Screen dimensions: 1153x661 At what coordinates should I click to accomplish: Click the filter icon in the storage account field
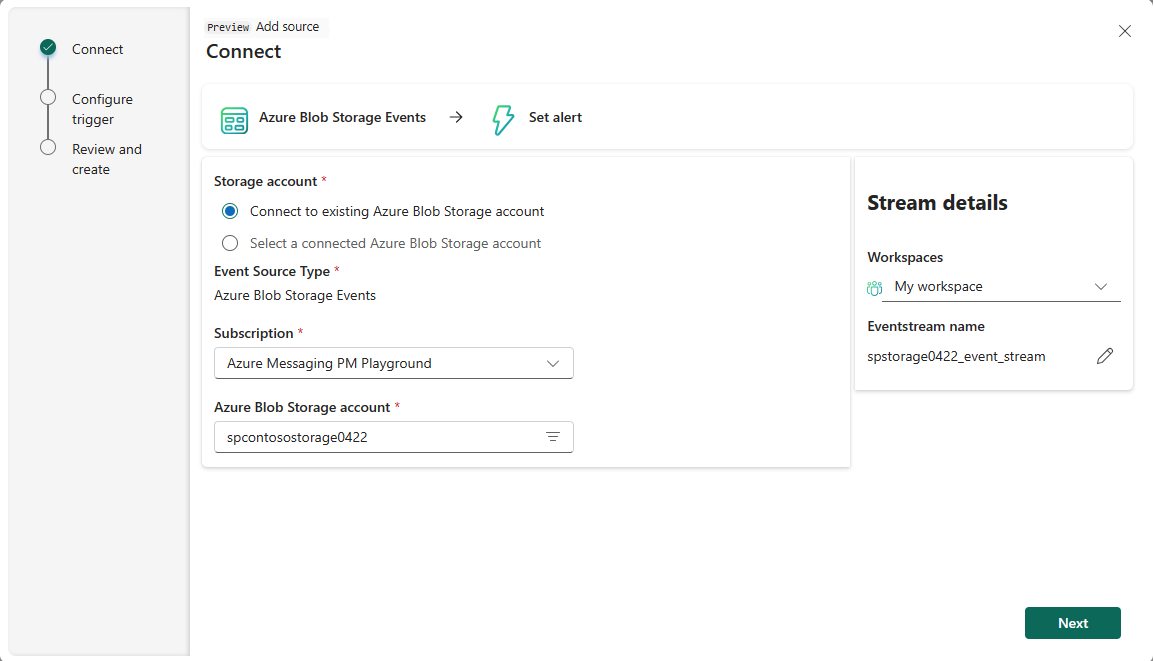point(553,437)
